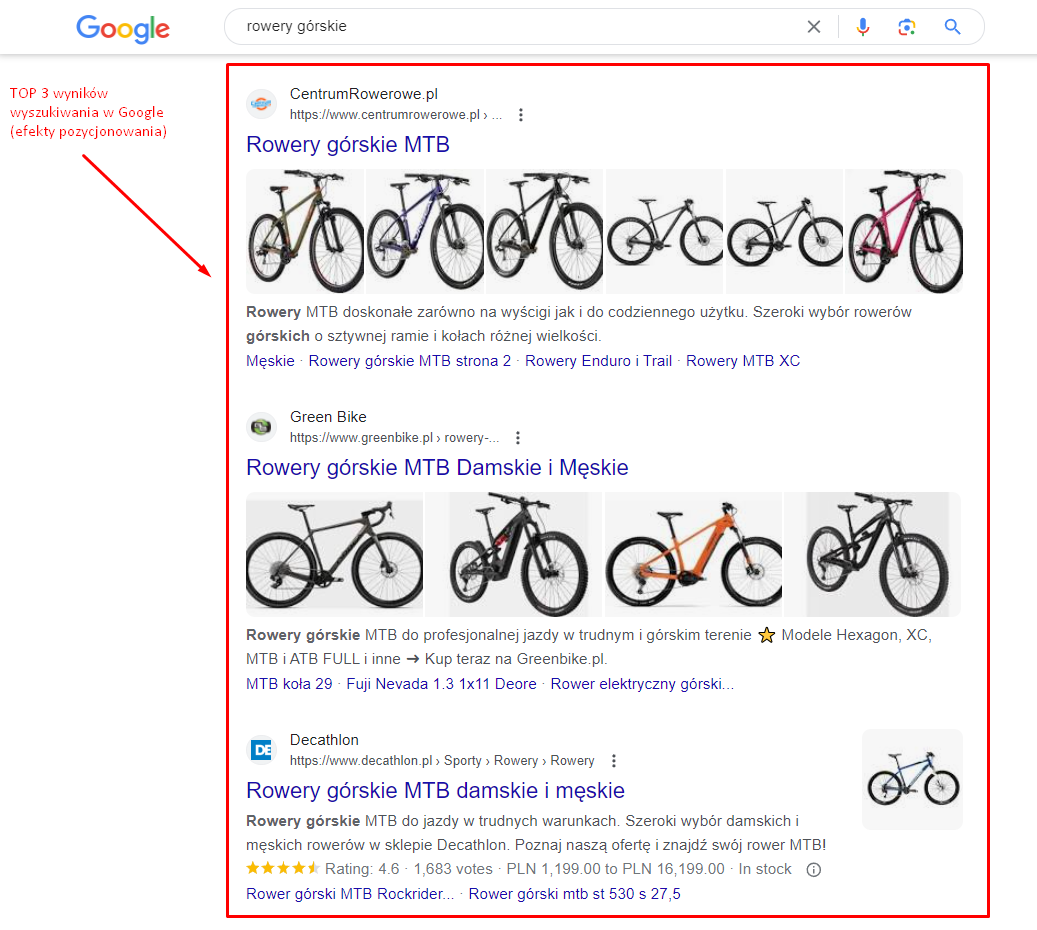Click the Decathlon site favicon
Viewport: 1037px width, 930px height.
click(262, 749)
